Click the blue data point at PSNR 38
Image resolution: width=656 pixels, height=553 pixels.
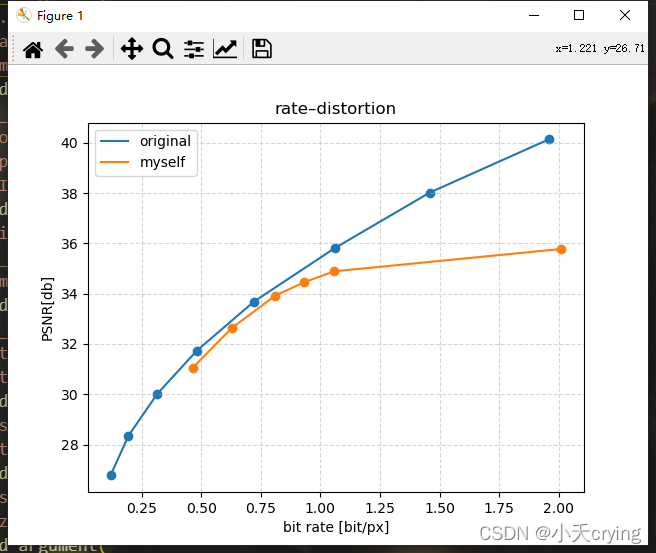coord(430,193)
